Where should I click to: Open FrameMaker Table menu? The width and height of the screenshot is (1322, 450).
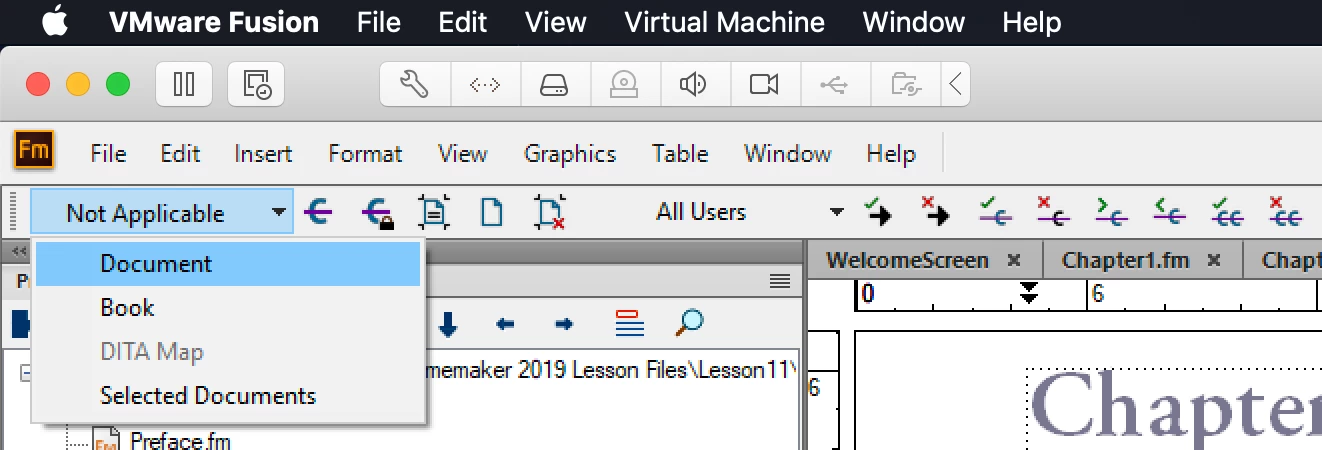click(x=680, y=154)
